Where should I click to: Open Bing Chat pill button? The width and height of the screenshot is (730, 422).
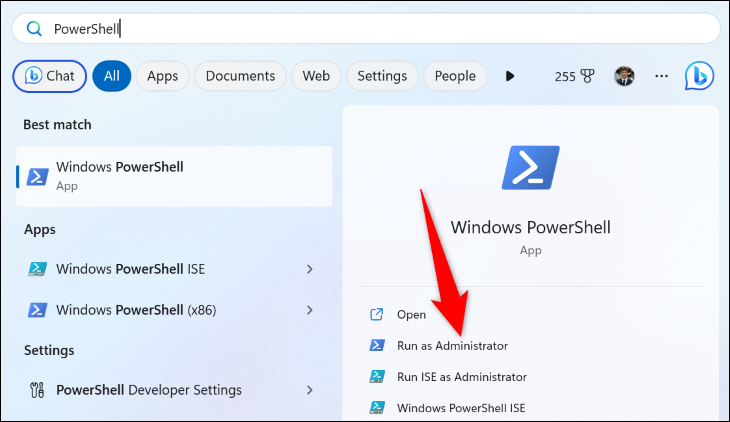(x=49, y=76)
